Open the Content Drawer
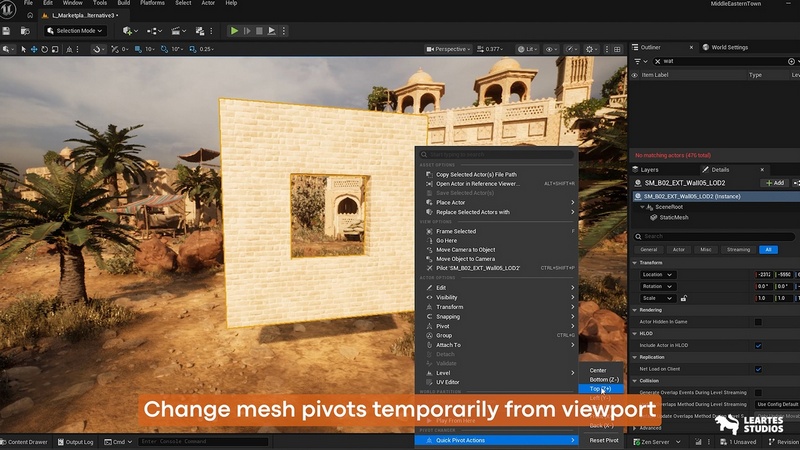 pos(28,441)
